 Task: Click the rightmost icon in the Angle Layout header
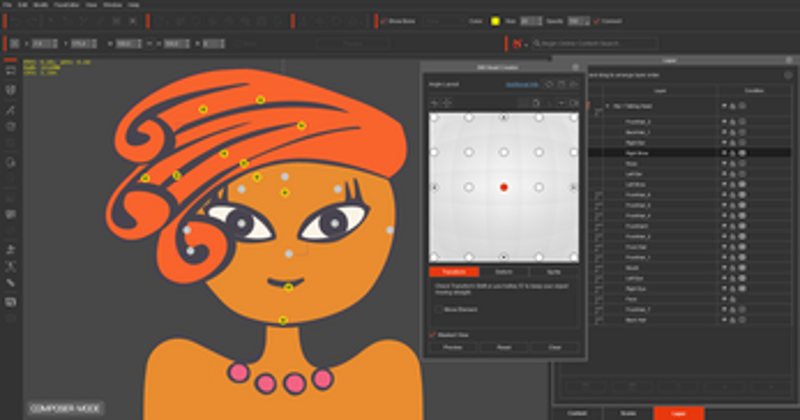tap(573, 85)
